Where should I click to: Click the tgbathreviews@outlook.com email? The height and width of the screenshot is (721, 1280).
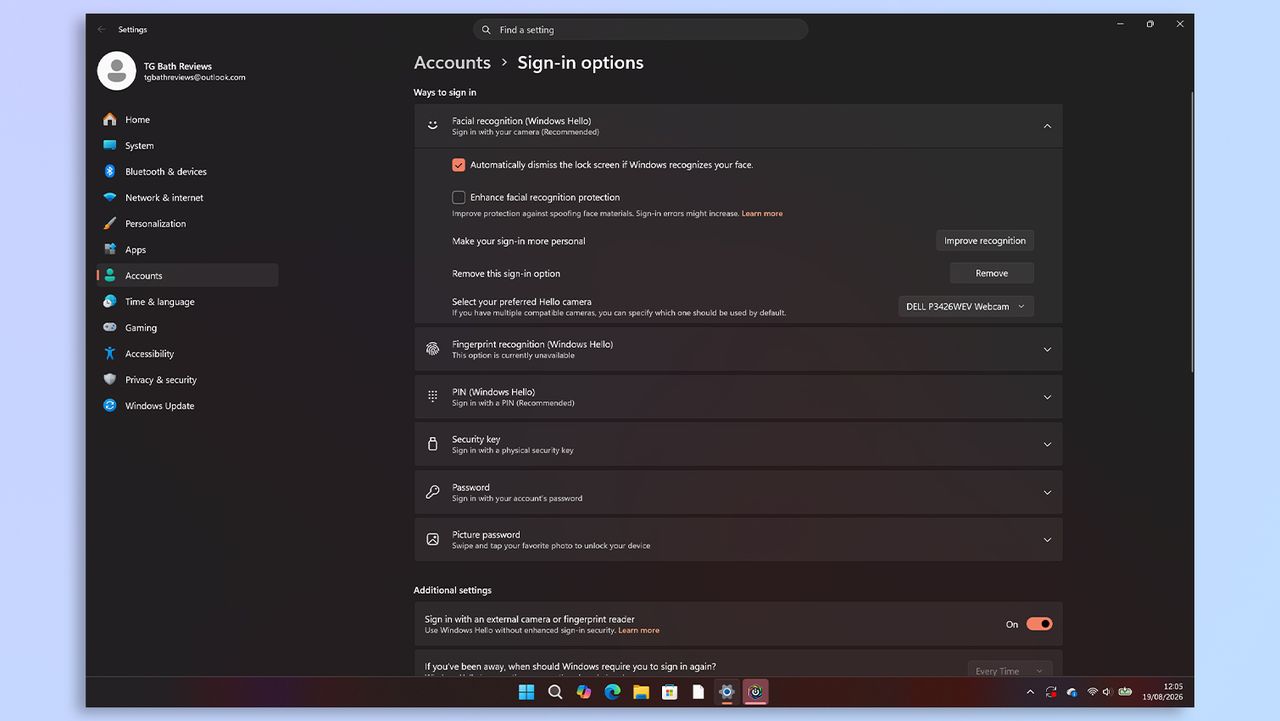194,77
